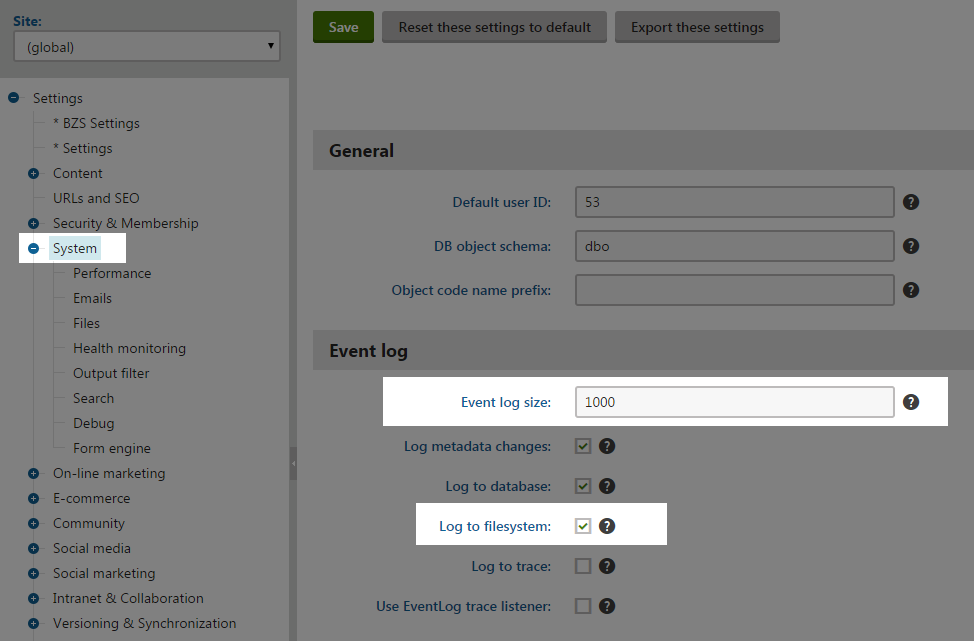
Task: Open Emails settings under System
Action: (x=93, y=298)
